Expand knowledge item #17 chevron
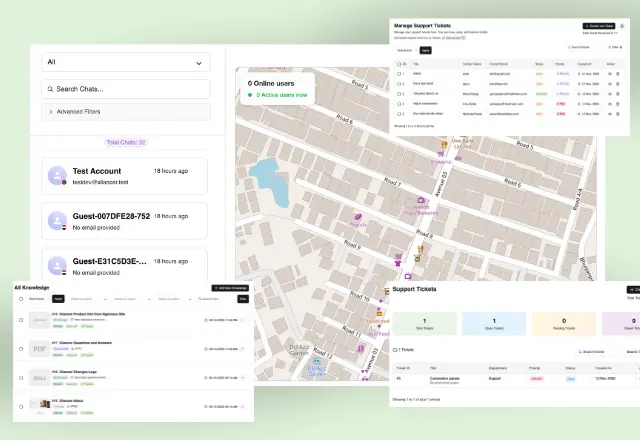The image size is (640, 440). pos(242,349)
